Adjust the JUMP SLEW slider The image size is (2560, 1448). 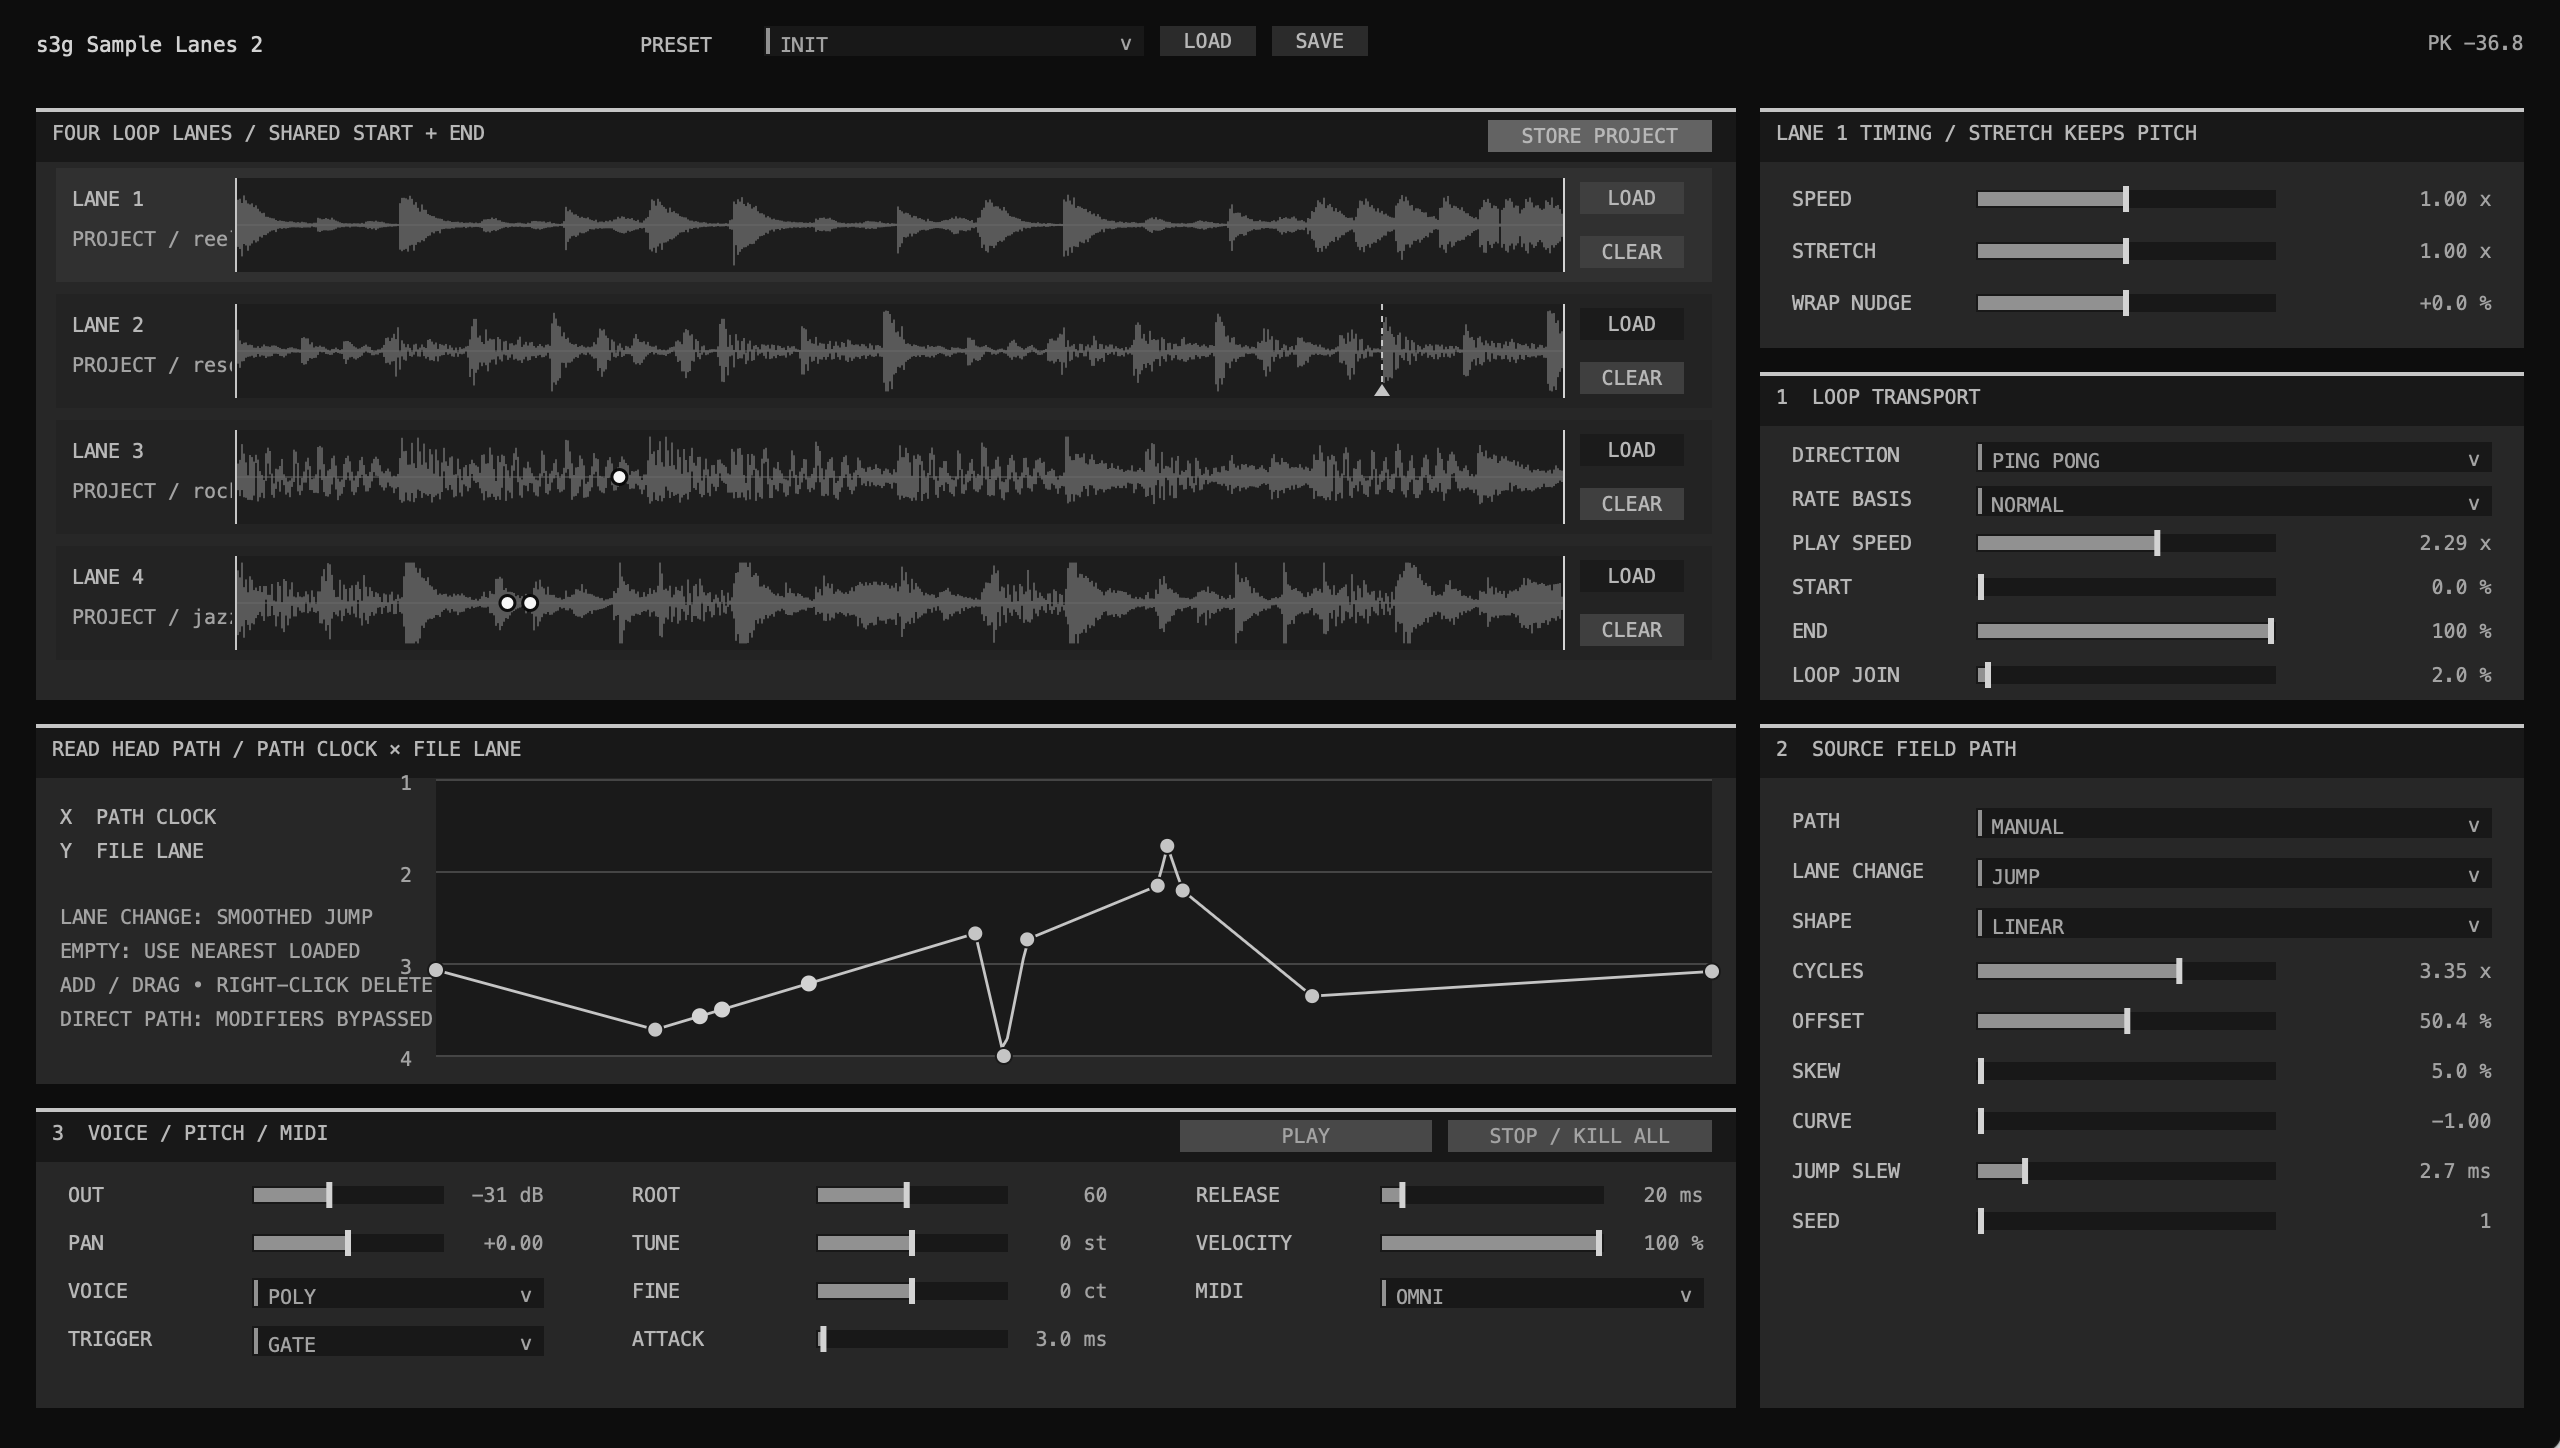2127,1171
